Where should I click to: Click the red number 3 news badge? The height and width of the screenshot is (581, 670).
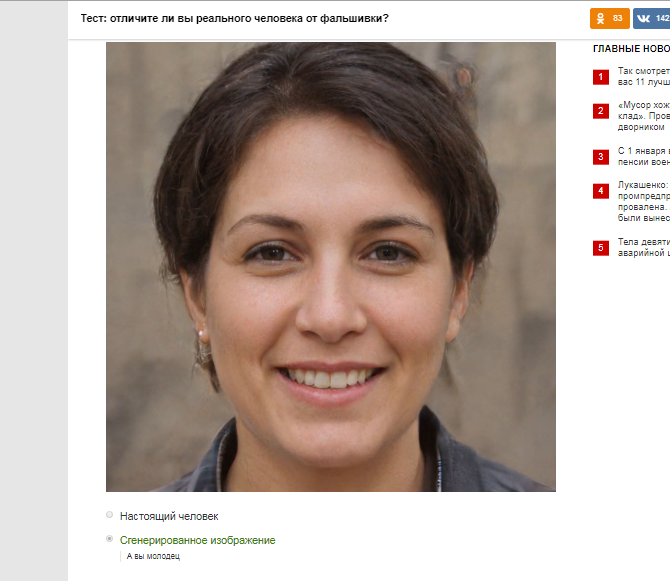600,157
